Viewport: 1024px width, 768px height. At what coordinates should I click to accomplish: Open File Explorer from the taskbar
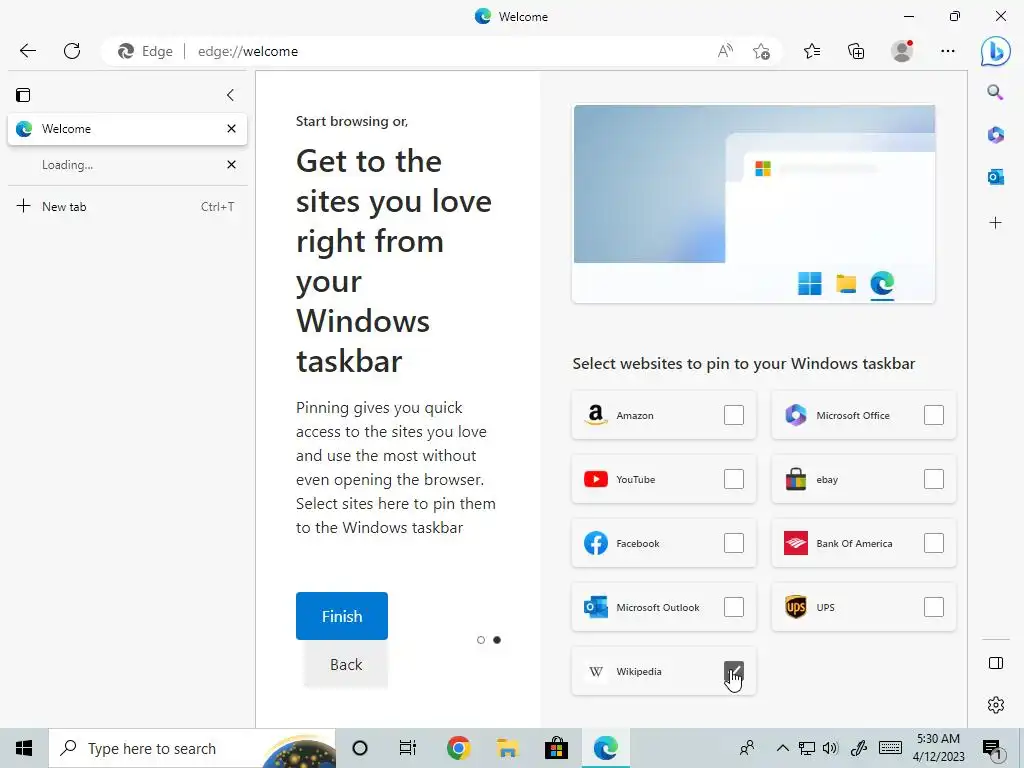pyautogui.click(x=507, y=748)
